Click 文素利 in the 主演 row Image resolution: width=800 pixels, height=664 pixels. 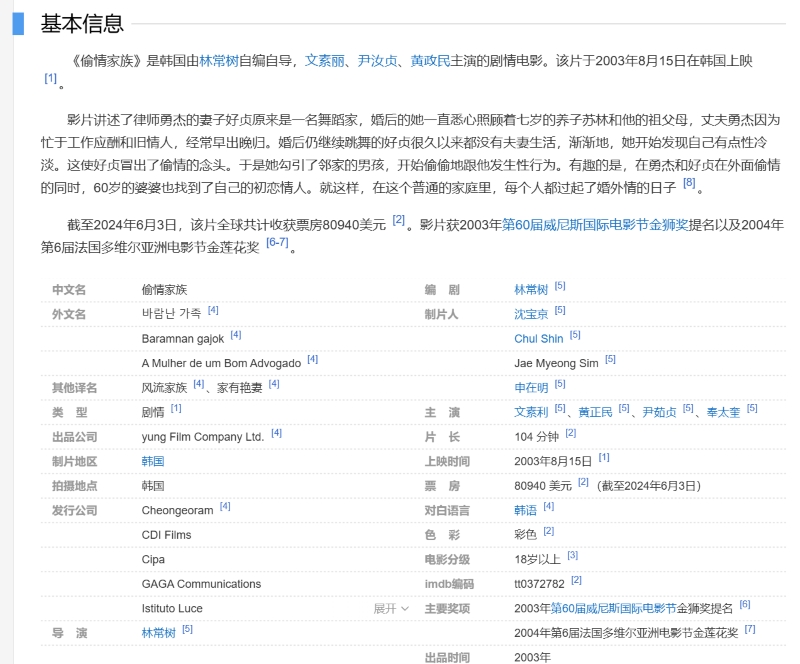pos(531,412)
